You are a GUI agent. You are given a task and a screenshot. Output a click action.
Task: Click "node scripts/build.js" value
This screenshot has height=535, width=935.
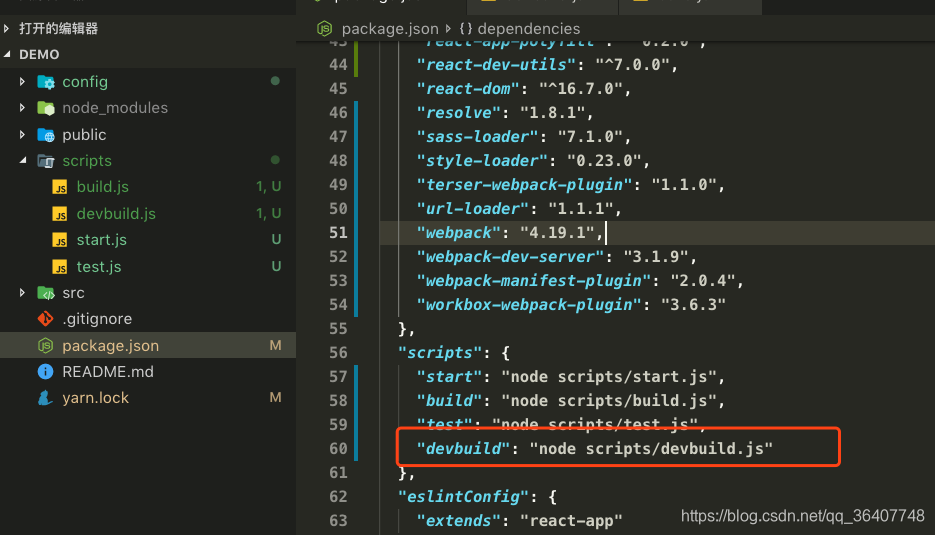pyautogui.click(x=609, y=401)
